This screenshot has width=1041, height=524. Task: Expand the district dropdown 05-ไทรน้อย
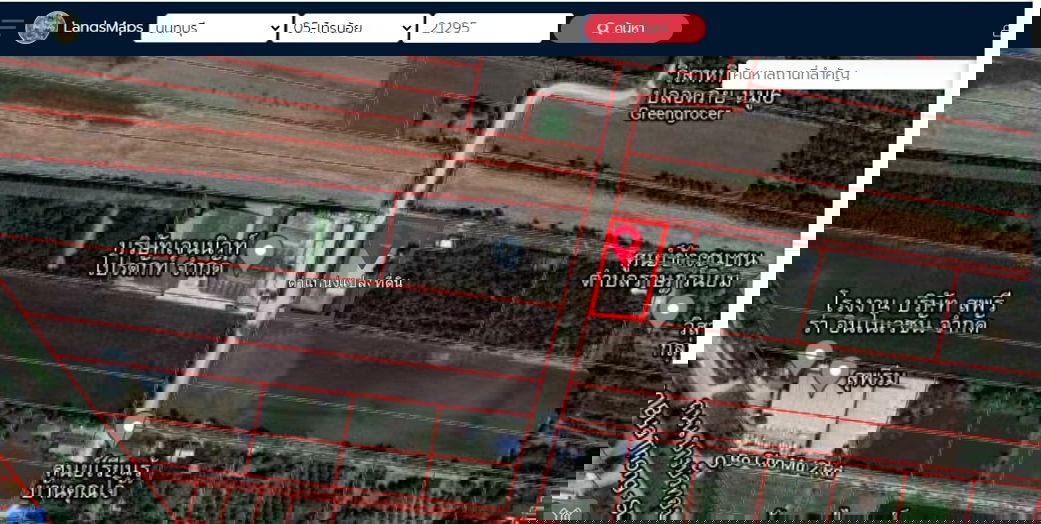click(x=352, y=28)
